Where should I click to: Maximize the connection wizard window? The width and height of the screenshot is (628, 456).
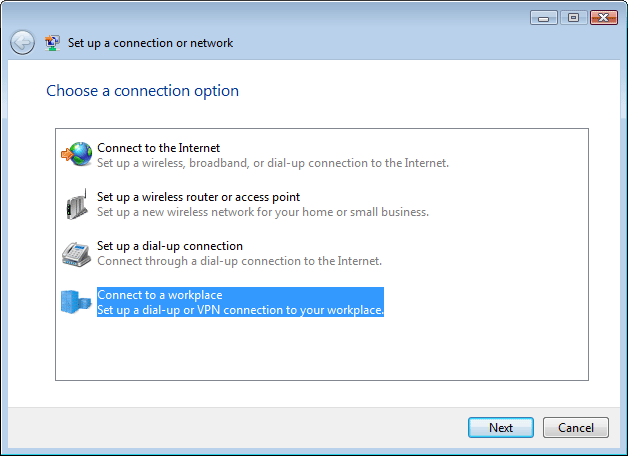(x=573, y=18)
